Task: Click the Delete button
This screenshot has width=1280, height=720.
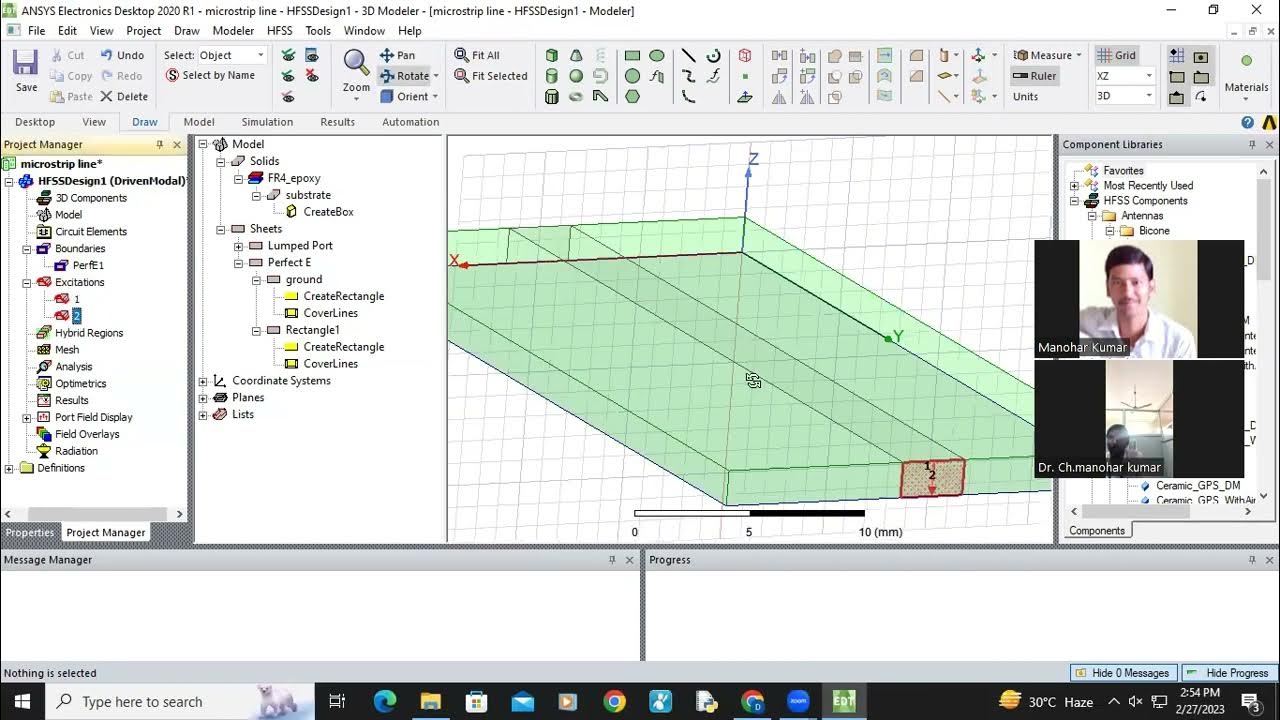Action: (x=124, y=97)
